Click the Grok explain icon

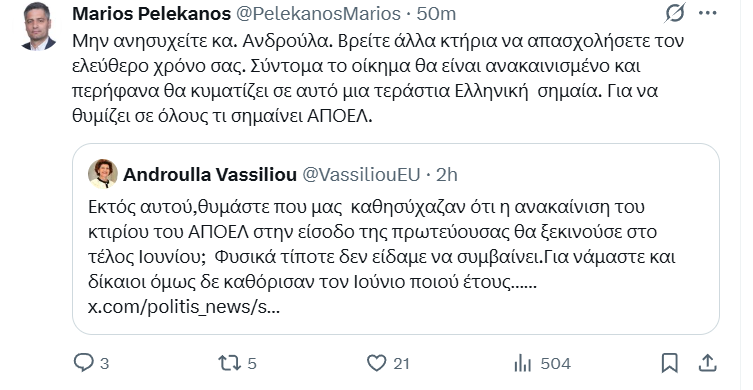[x=675, y=13]
